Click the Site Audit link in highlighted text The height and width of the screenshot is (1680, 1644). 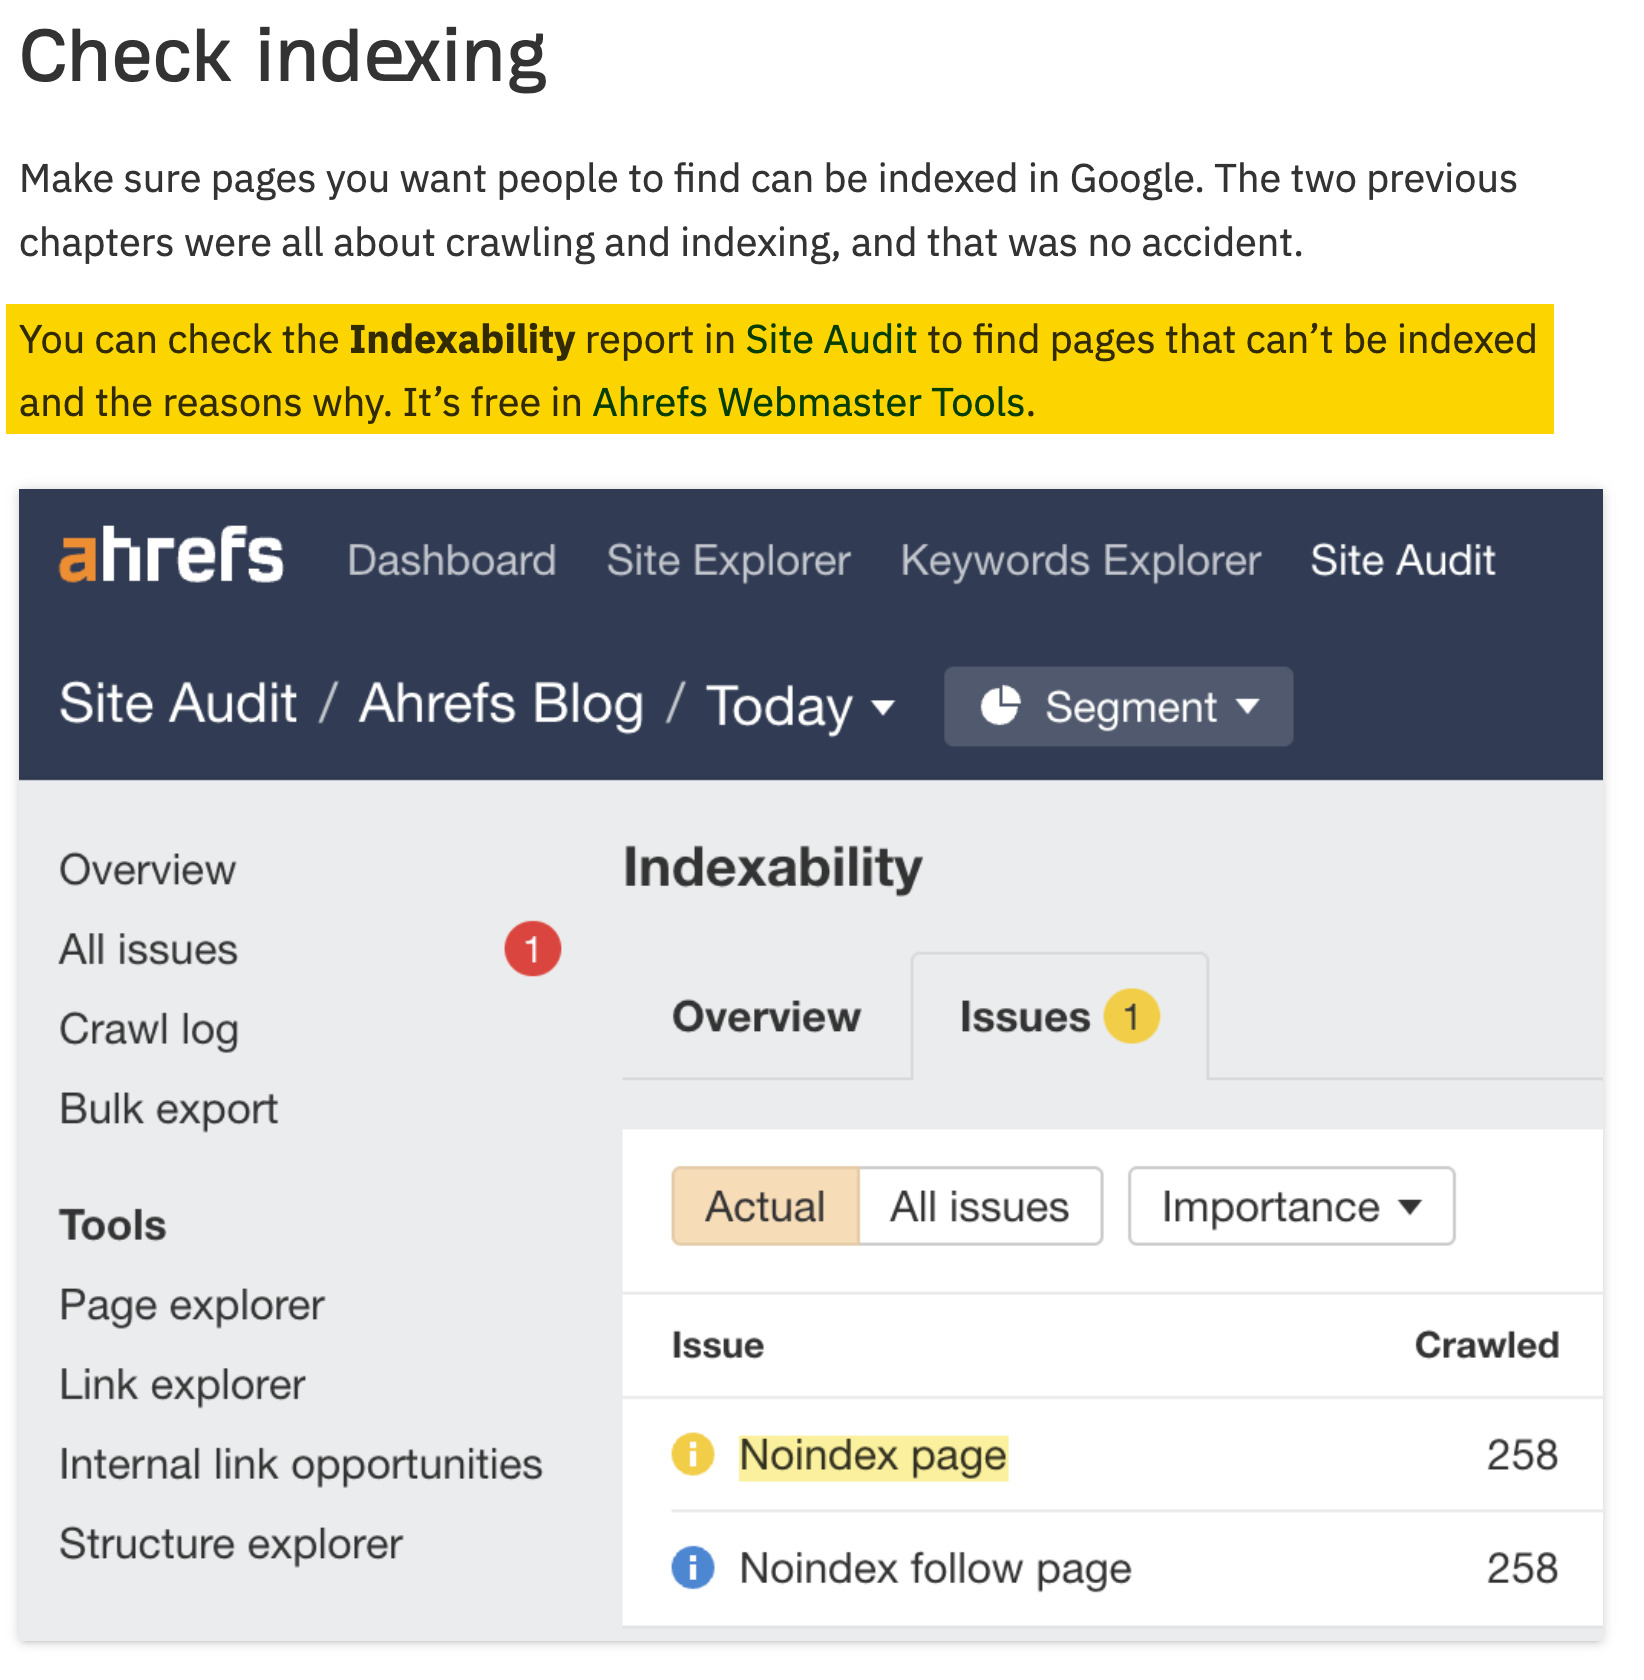831,339
